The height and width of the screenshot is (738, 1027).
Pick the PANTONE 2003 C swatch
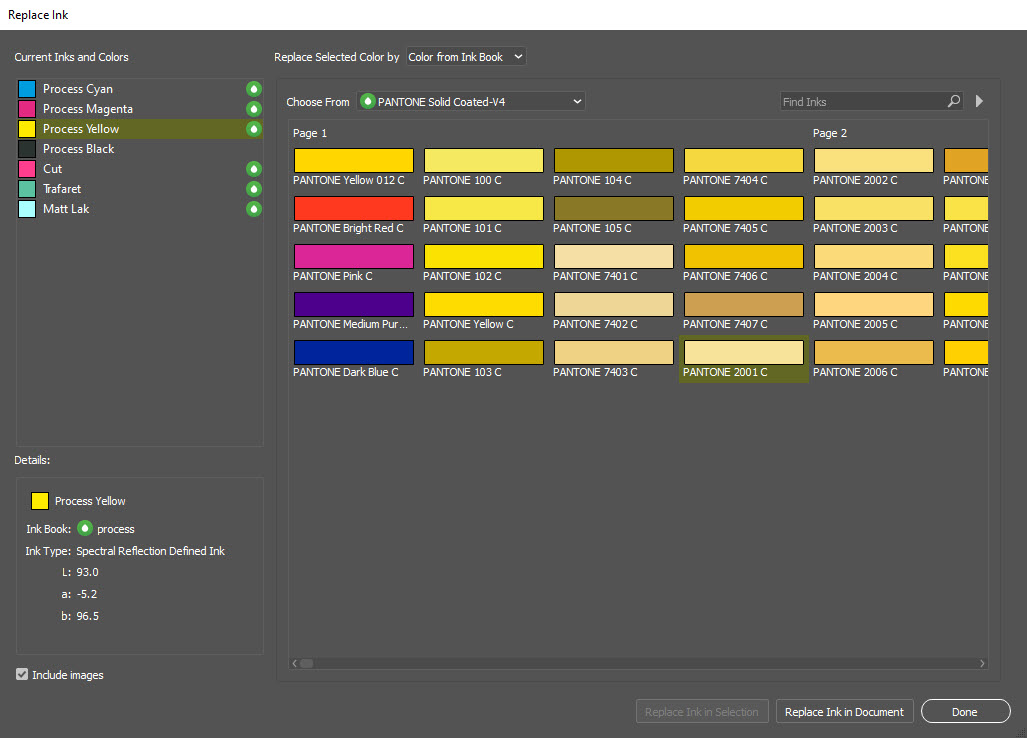tap(874, 208)
